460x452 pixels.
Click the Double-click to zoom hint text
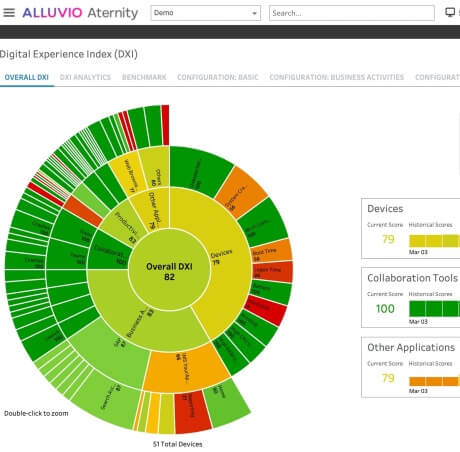click(36, 413)
